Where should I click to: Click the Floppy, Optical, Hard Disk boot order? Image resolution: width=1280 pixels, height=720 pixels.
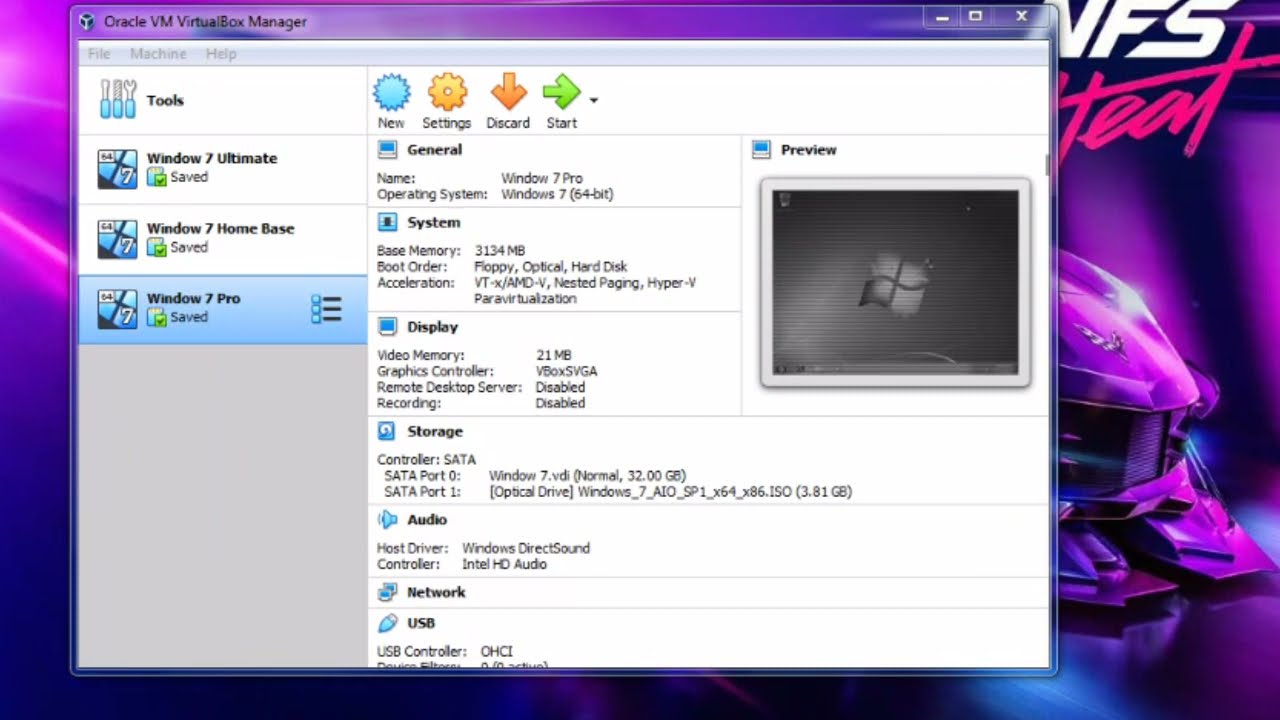click(551, 267)
